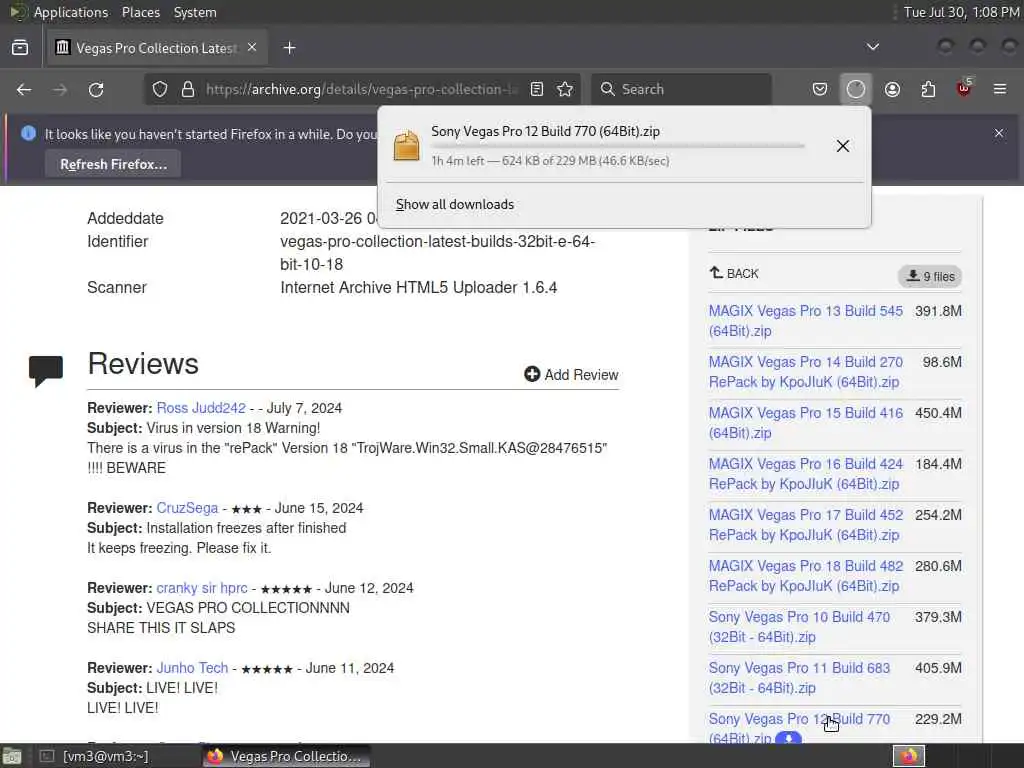Open the System menu

coord(195,12)
